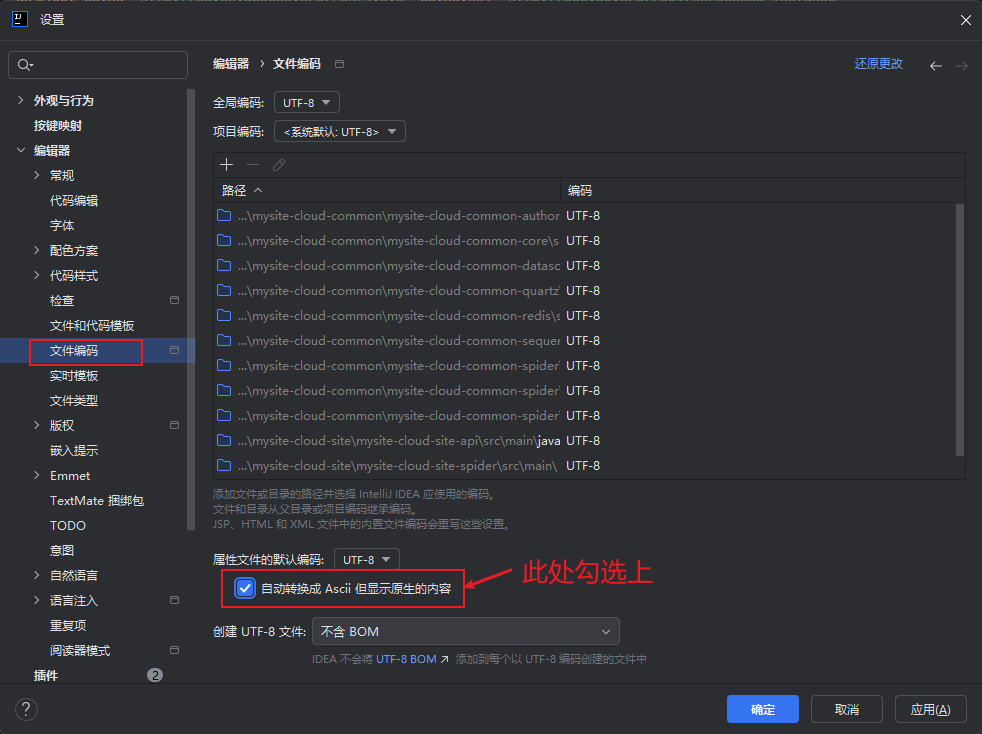Open the 属性文件的默认编码 dropdown
Image resolution: width=982 pixels, height=734 pixels.
pos(367,559)
